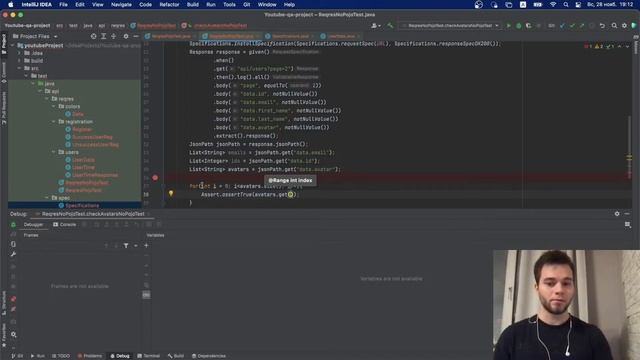Viewport: 640px width, 360px height.
Task: Open the Refactor menu
Action: (169, 4)
